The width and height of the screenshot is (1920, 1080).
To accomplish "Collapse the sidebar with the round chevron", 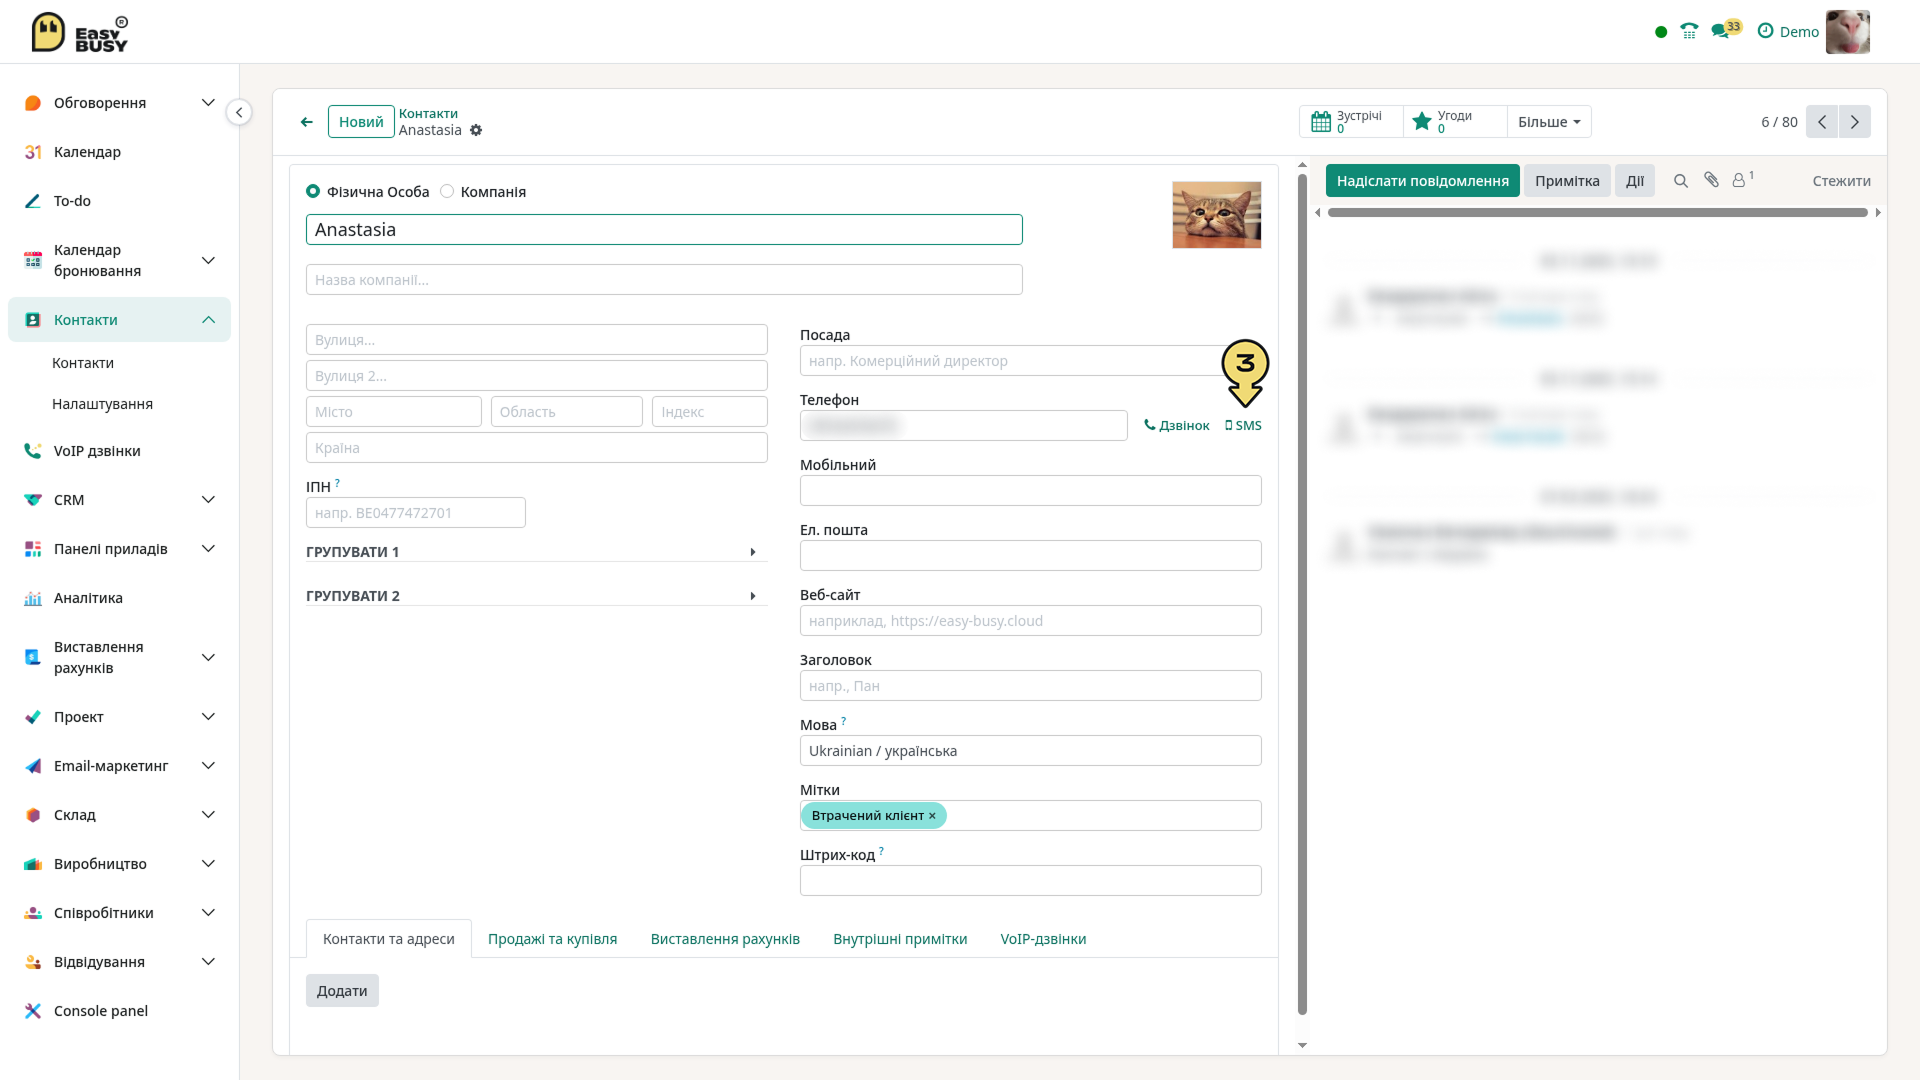I will tap(239, 112).
